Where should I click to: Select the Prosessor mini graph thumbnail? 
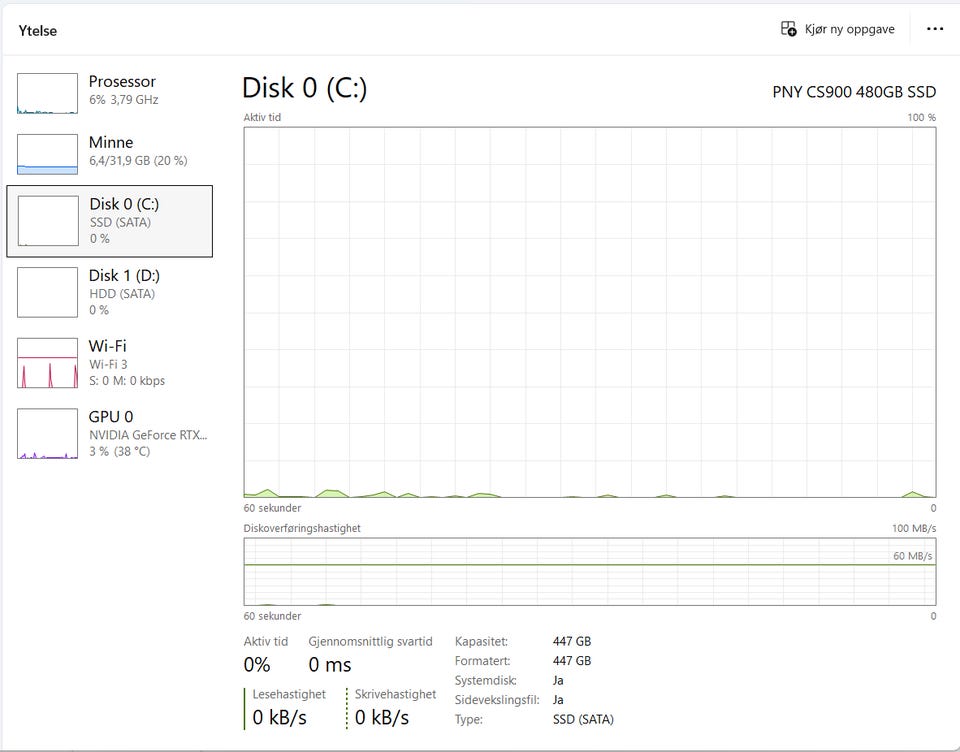(47, 94)
